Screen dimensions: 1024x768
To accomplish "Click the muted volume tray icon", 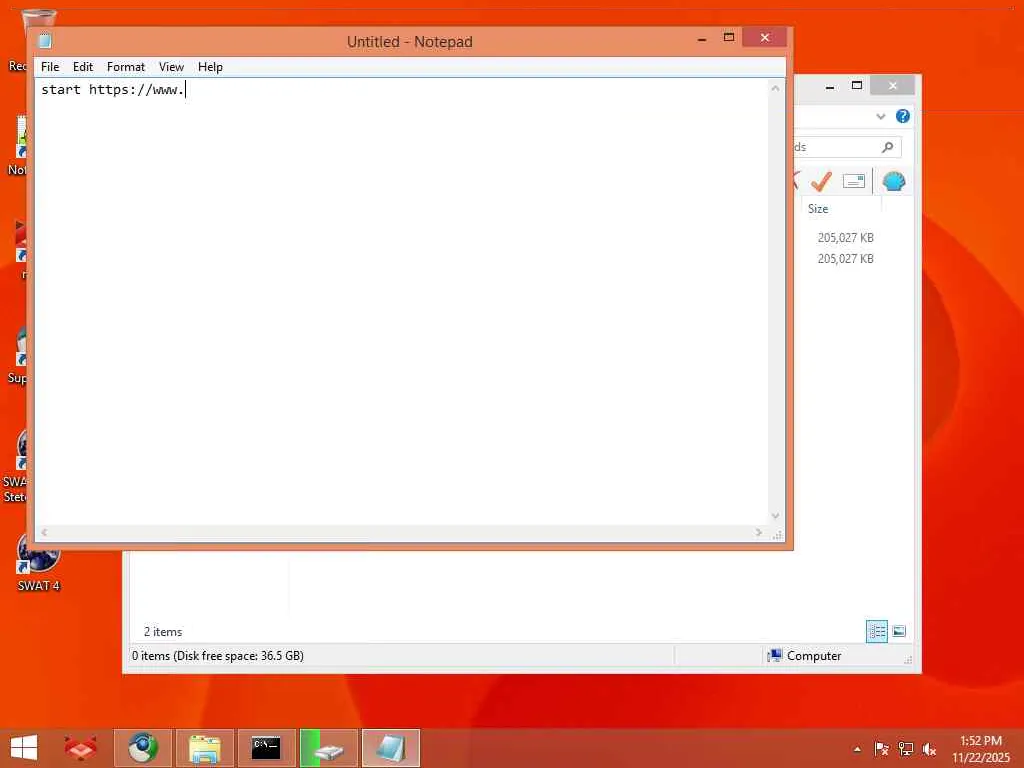I will point(929,749).
